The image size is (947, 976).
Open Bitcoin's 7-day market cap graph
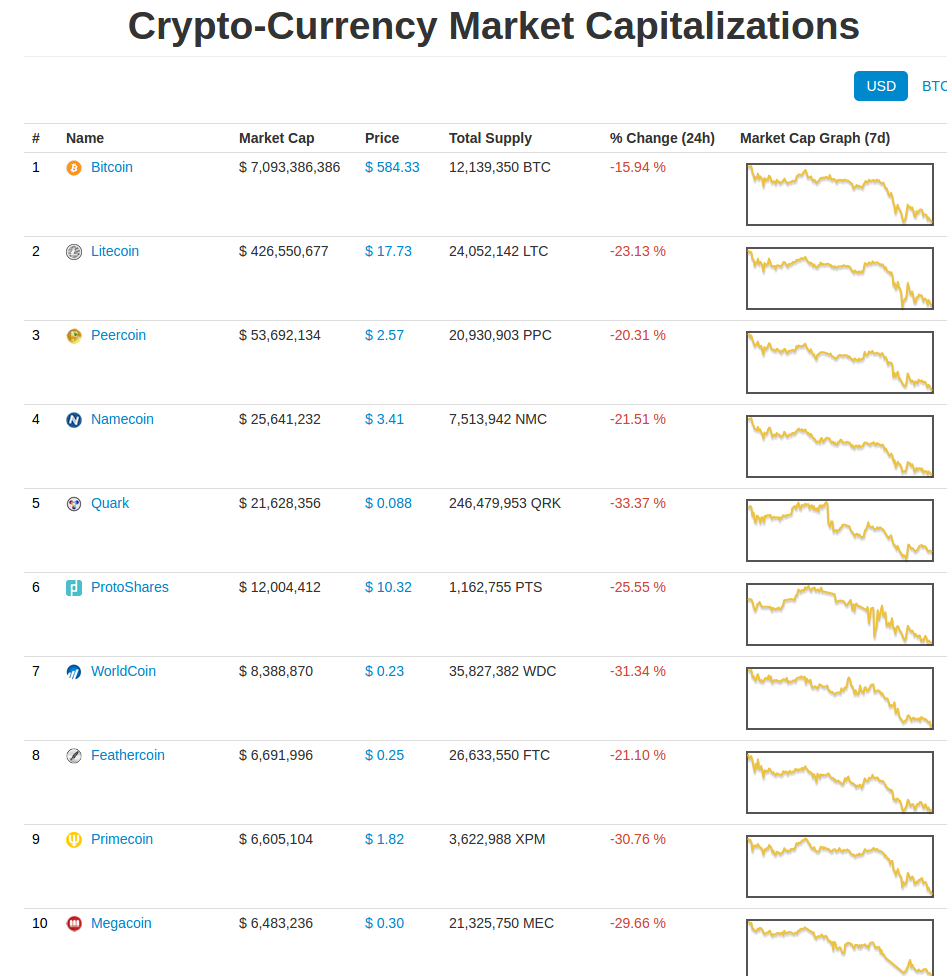pyautogui.click(x=839, y=194)
